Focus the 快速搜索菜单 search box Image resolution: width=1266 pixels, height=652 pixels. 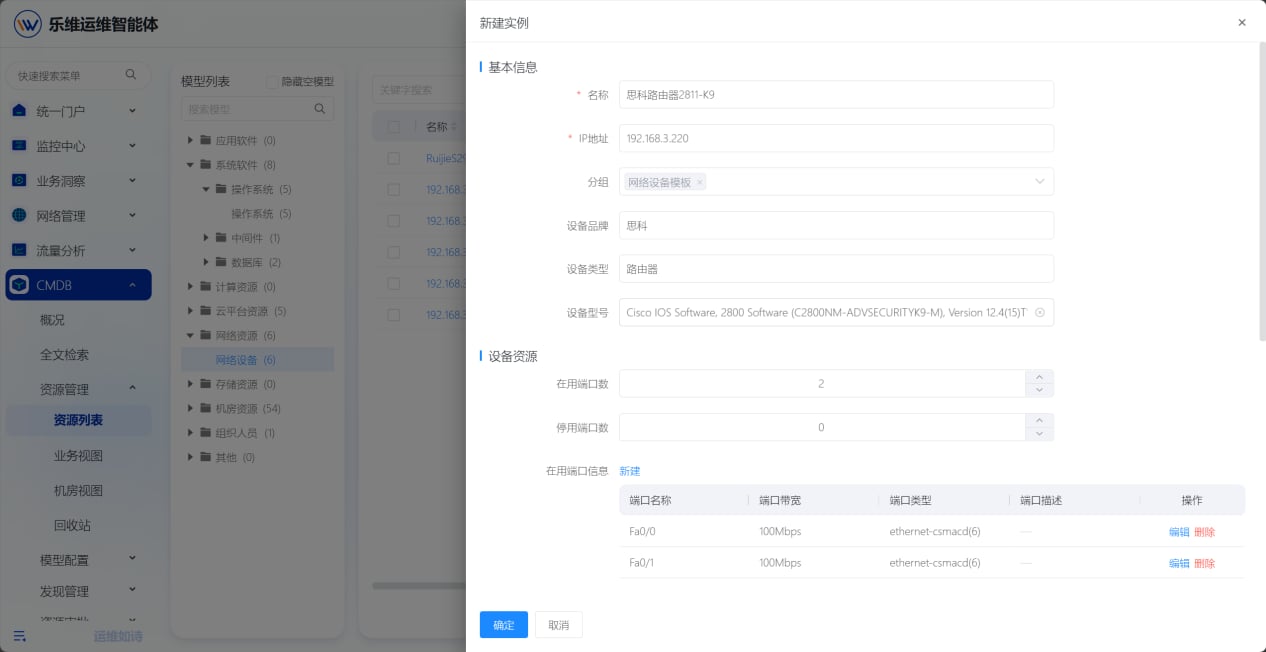coord(78,75)
